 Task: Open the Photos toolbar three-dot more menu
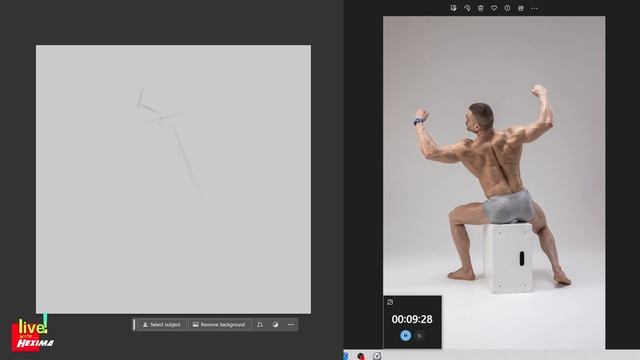(534, 8)
